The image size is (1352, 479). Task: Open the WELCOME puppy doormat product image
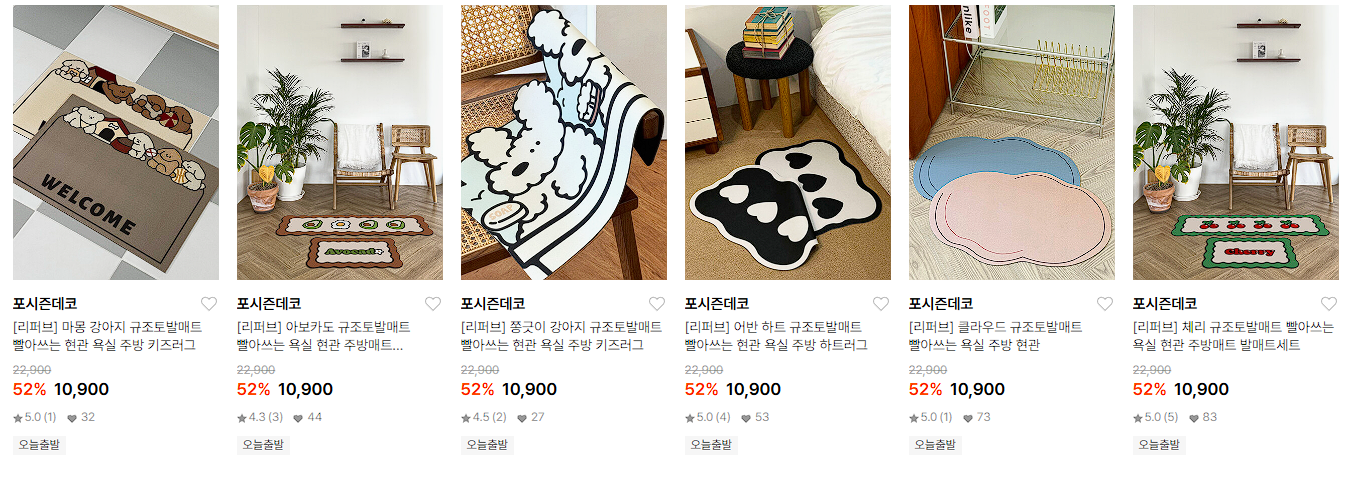pos(116,142)
